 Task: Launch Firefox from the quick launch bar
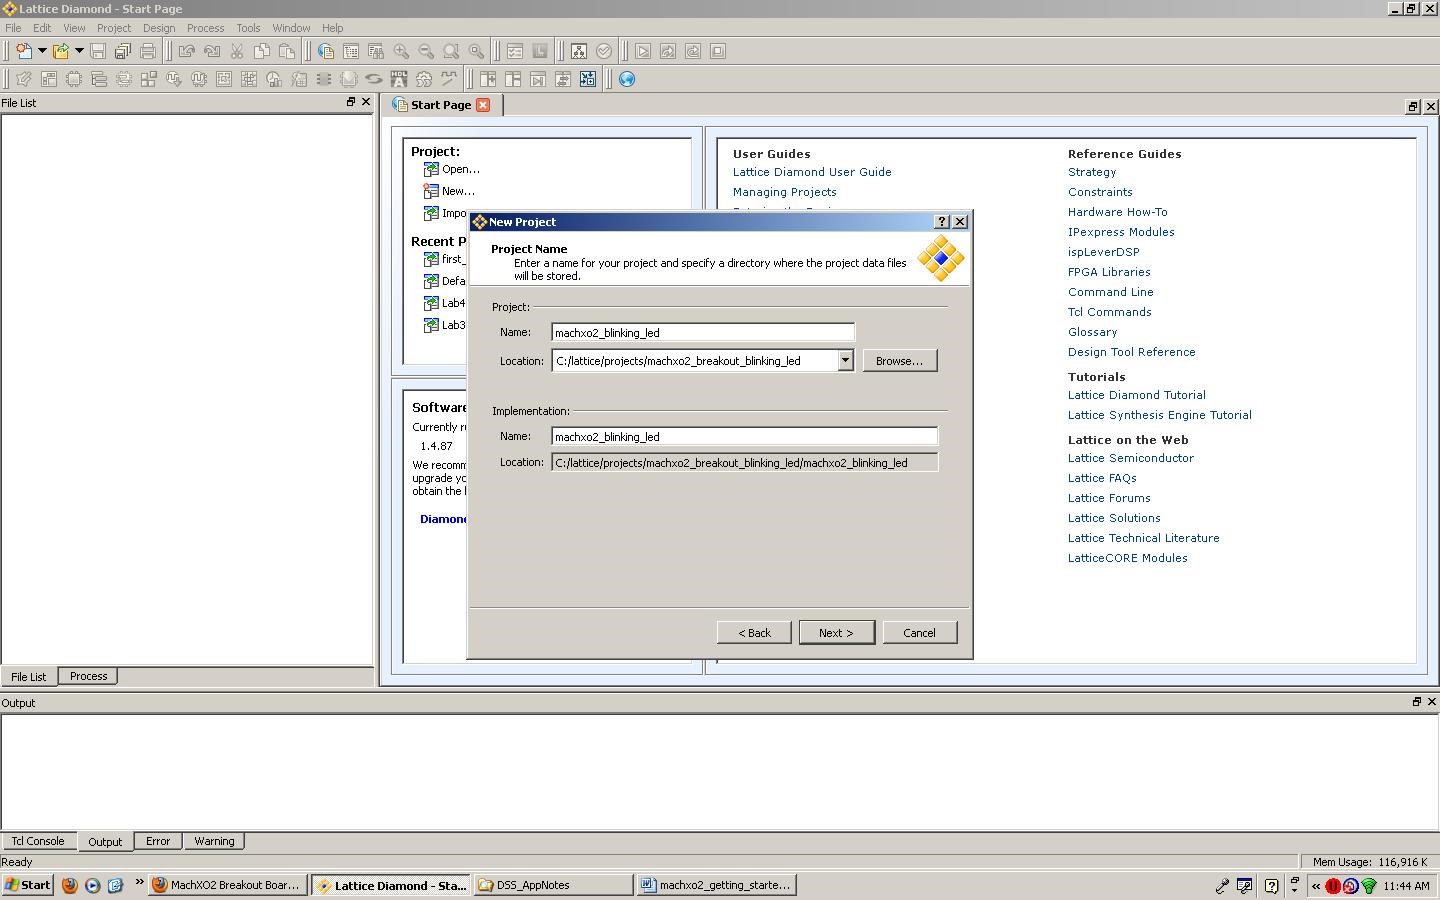pos(69,885)
